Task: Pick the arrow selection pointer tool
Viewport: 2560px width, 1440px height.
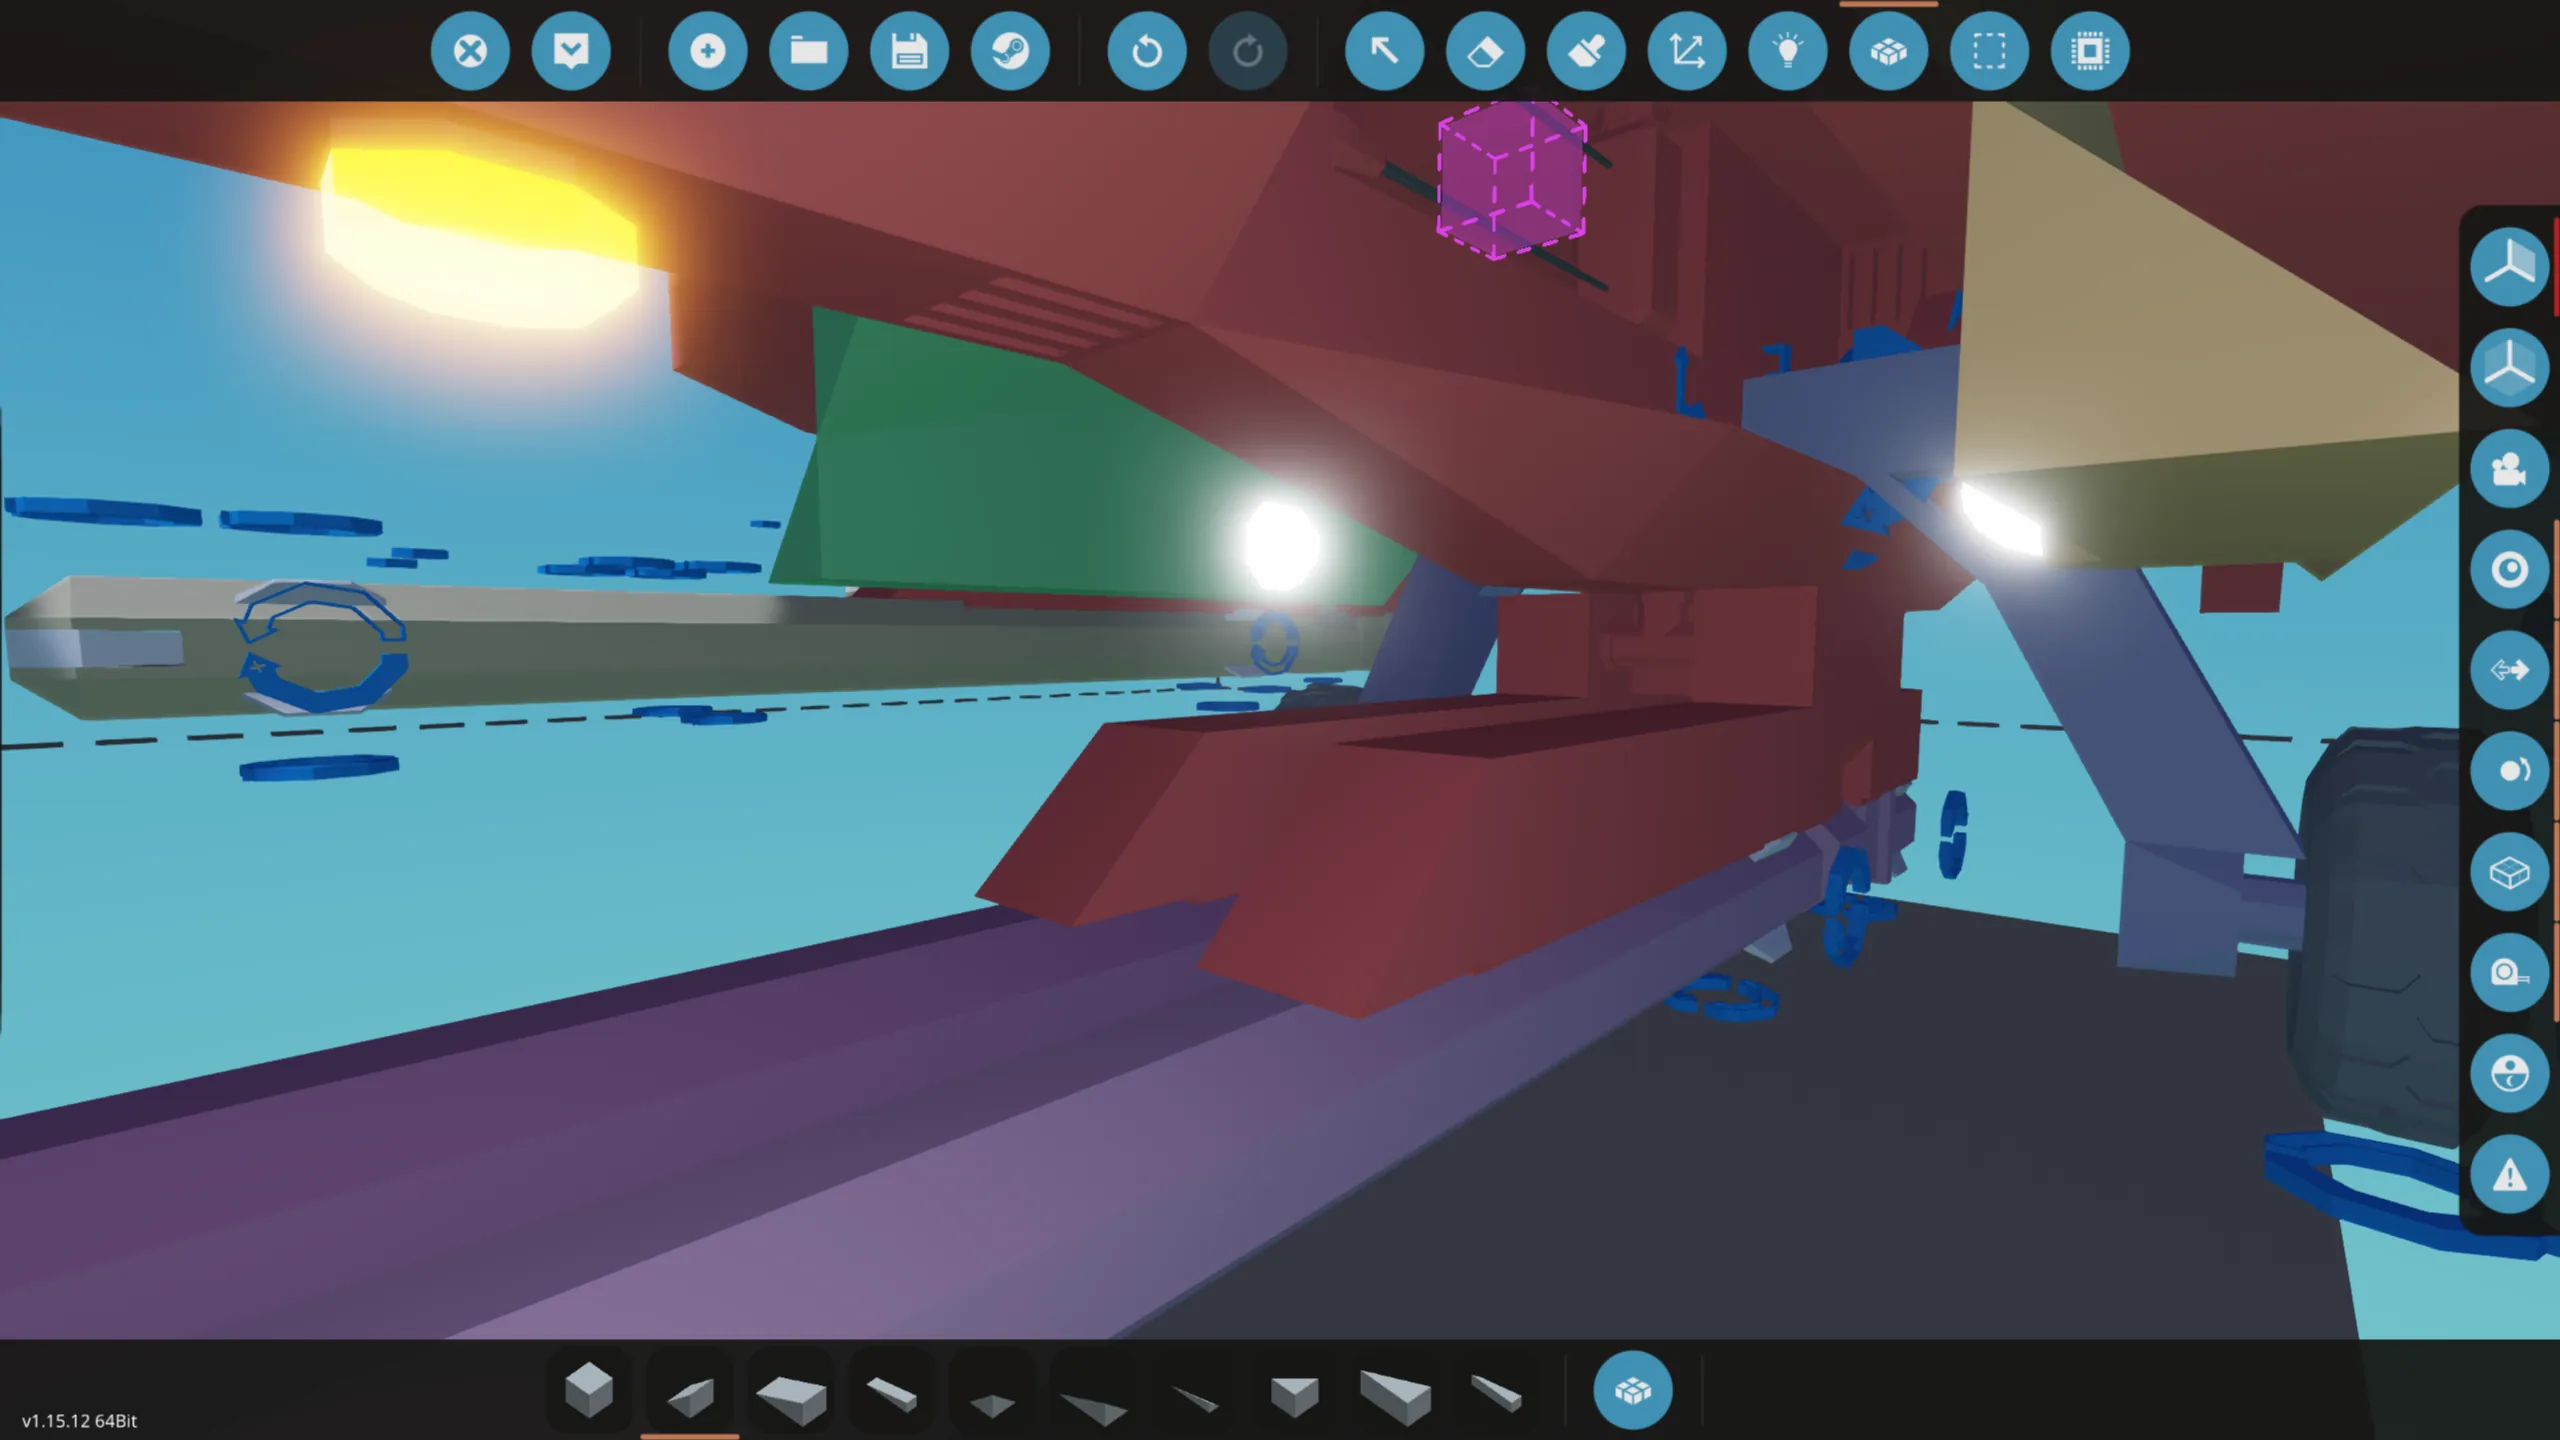Action: [x=1384, y=51]
